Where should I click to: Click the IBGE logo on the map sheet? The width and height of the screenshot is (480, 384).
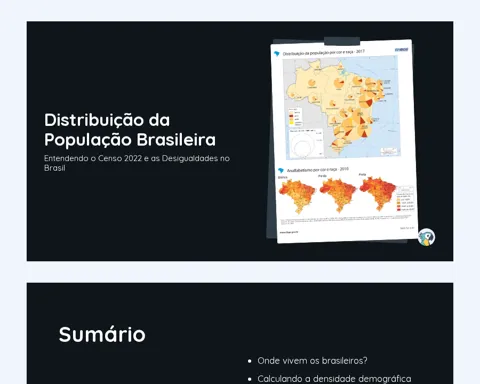(402, 50)
